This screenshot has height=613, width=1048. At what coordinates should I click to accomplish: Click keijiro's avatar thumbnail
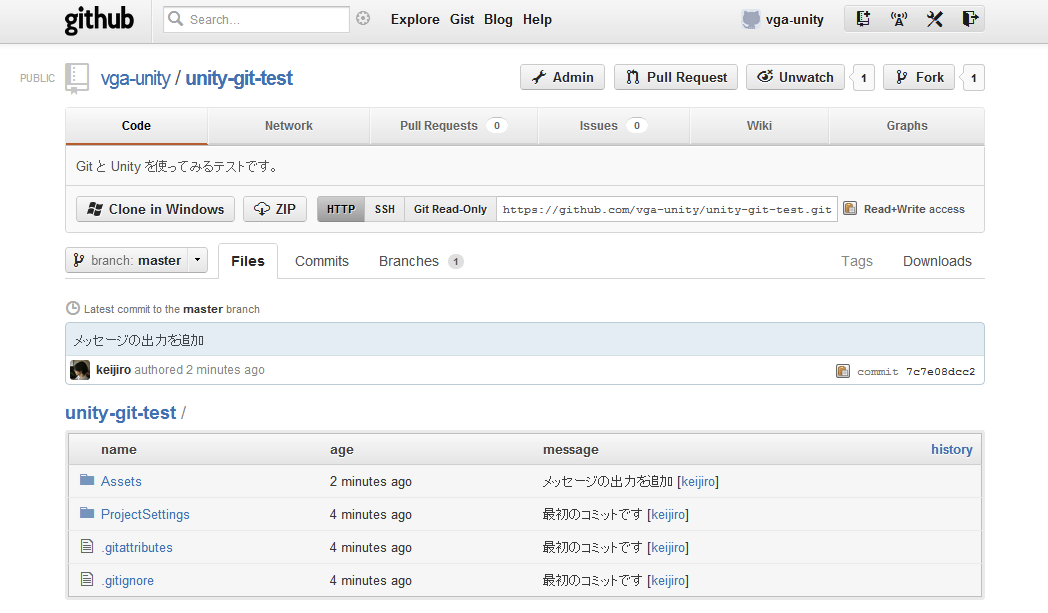tap(80, 370)
